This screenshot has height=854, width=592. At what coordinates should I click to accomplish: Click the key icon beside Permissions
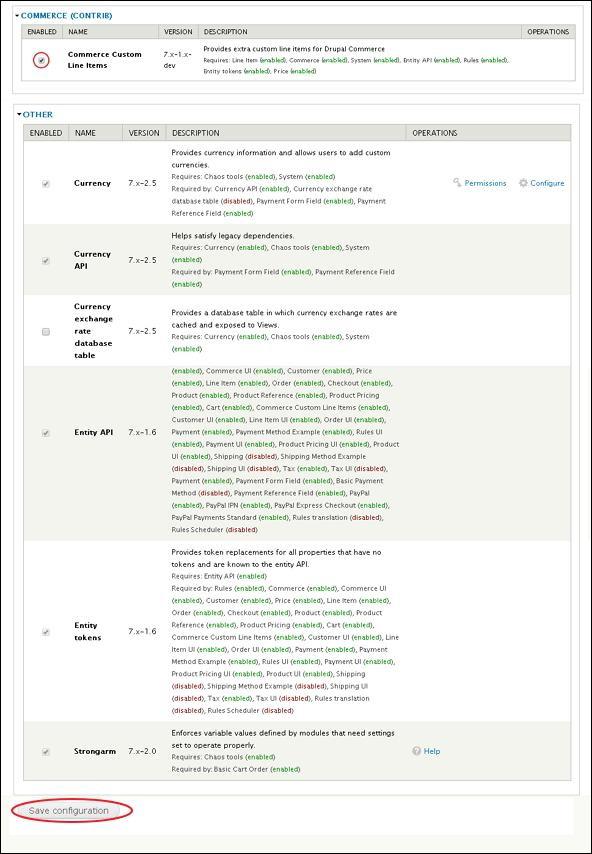[x=456, y=183]
